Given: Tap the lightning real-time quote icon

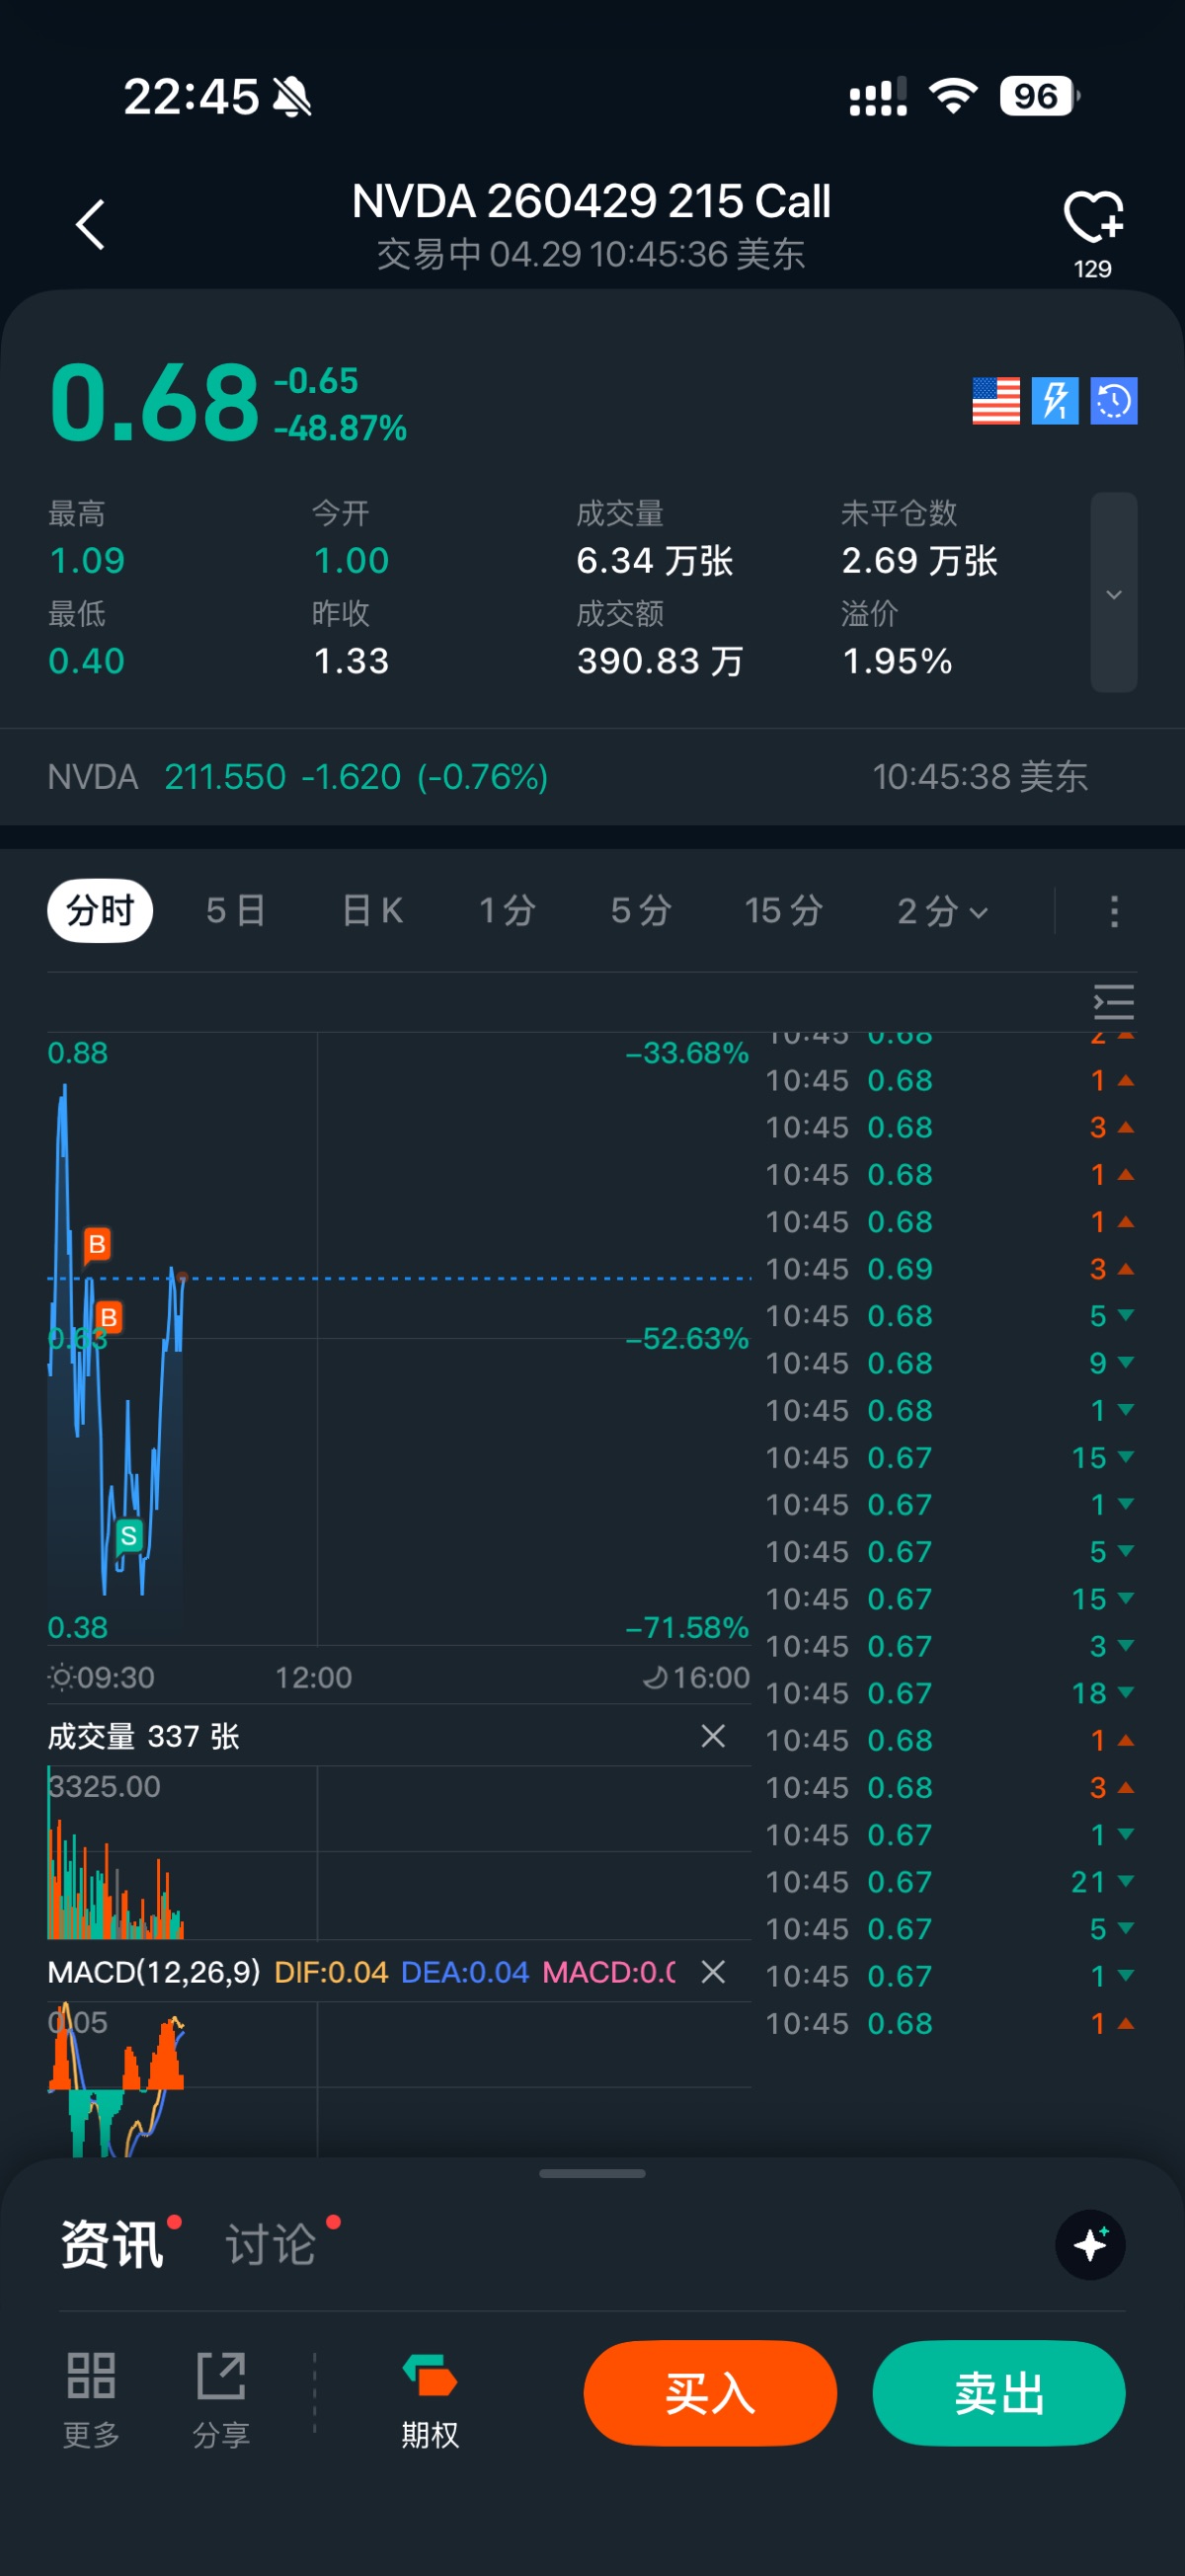Looking at the screenshot, I should (1055, 401).
